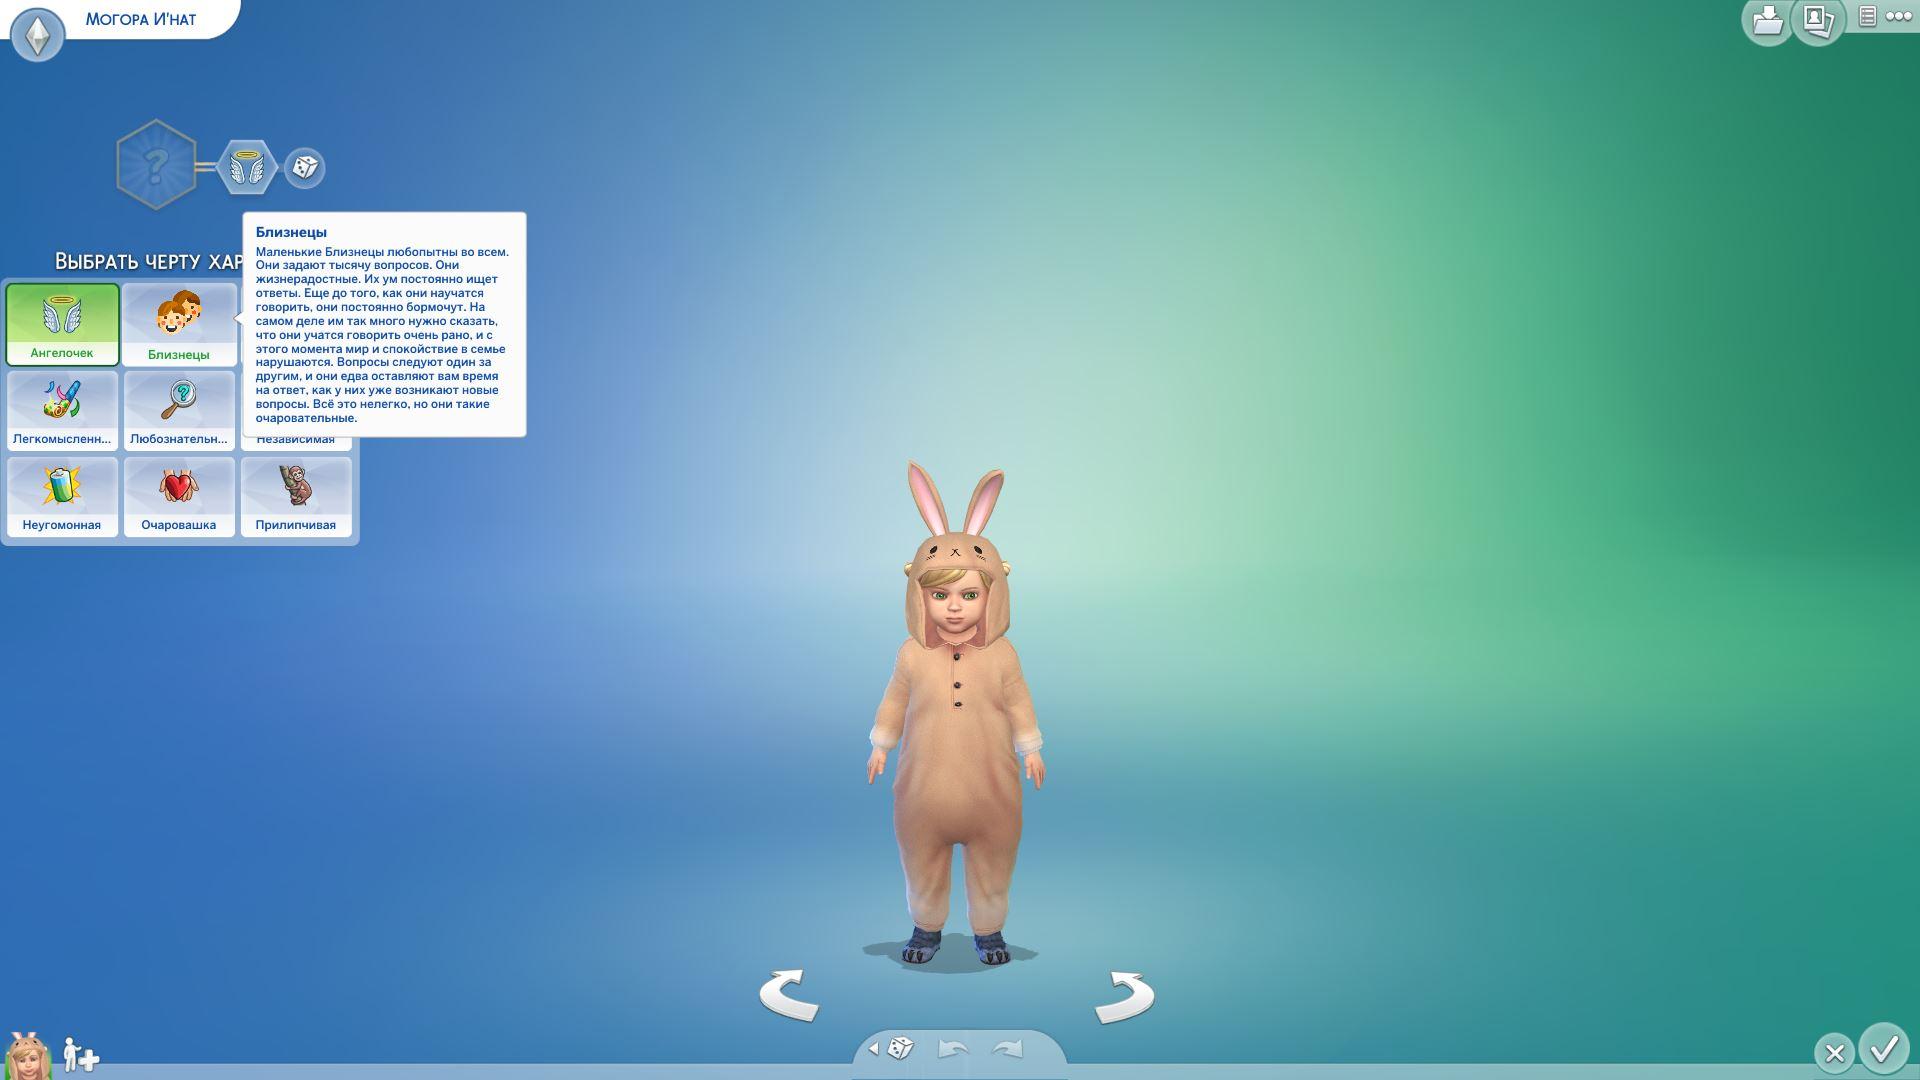Screen dimensions: 1920x1080
Task: Randomize traits with dice near hexagon
Action: (305, 167)
